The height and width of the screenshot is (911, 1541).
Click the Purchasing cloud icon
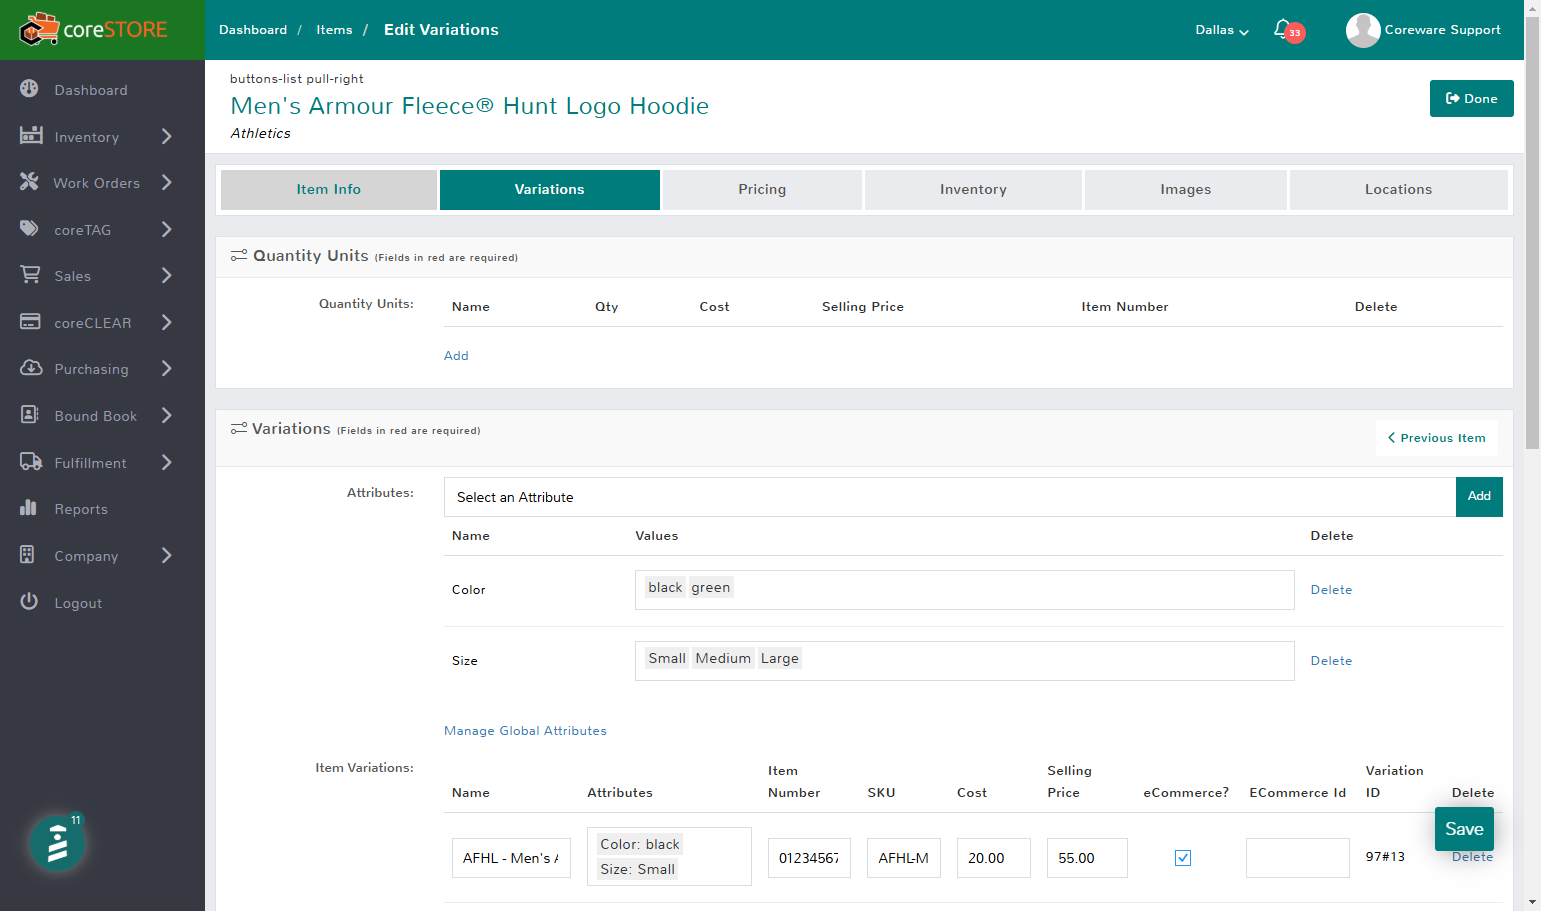click(x=30, y=368)
